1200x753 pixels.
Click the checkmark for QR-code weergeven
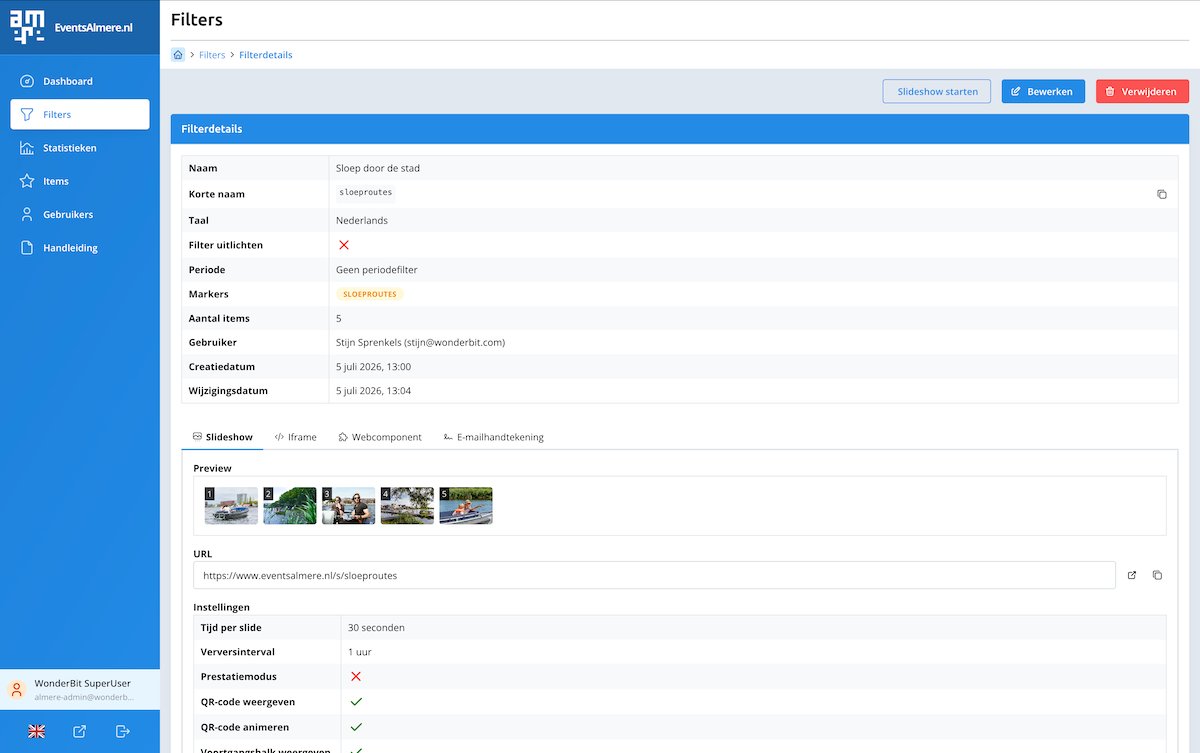pyautogui.click(x=355, y=702)
